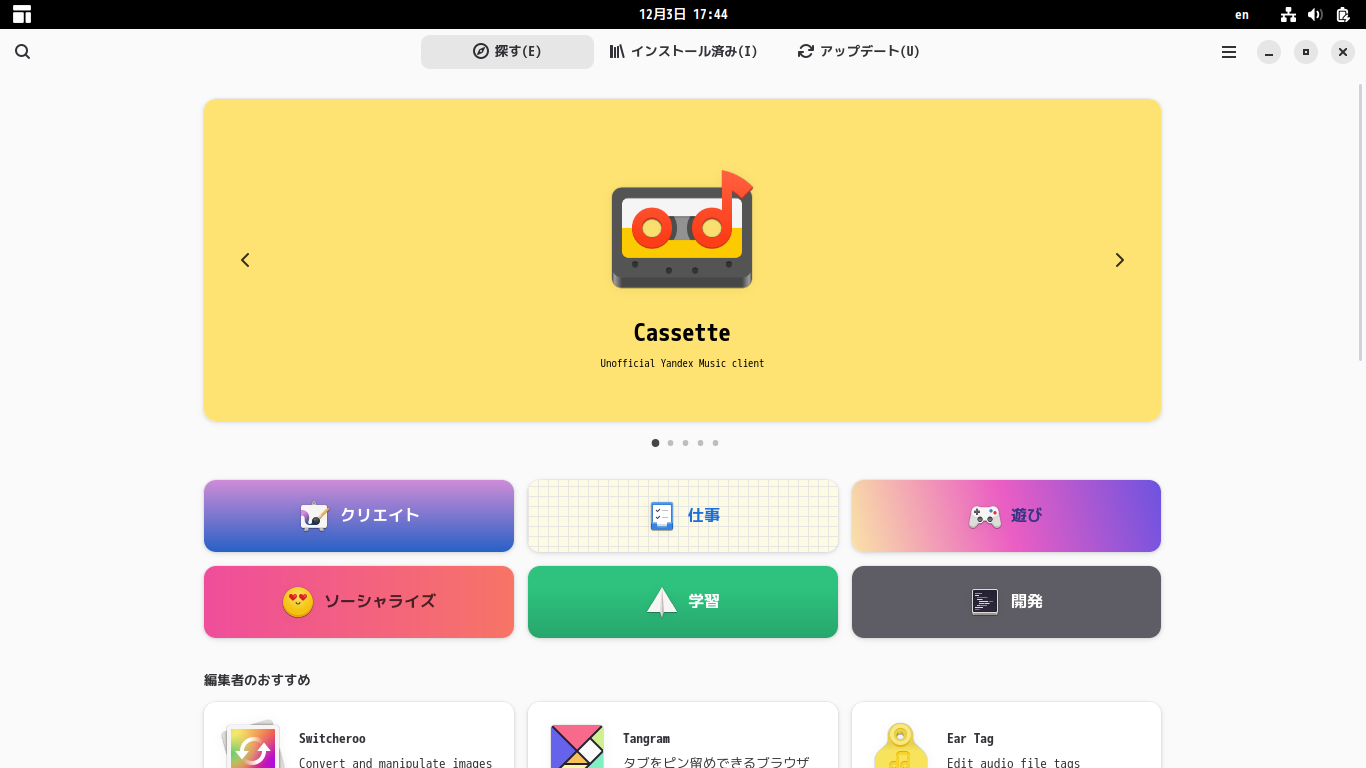Click the Ear Tag app icon
The image size is (1366, 768).
900,745
